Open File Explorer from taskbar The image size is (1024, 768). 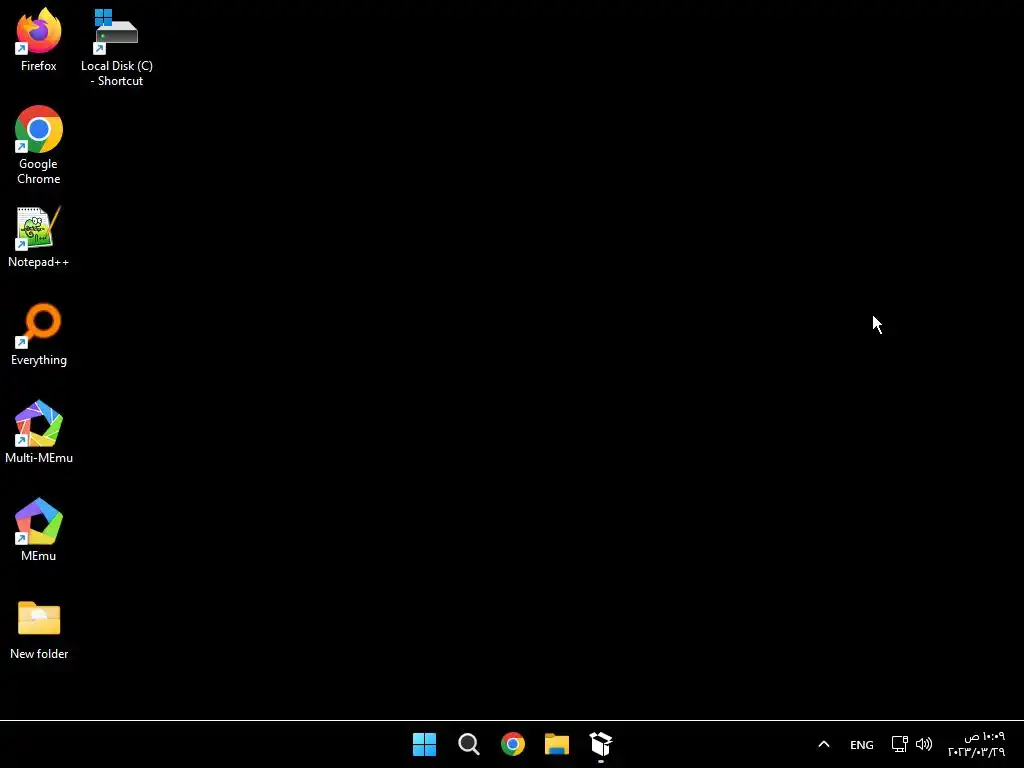point(557,744)
